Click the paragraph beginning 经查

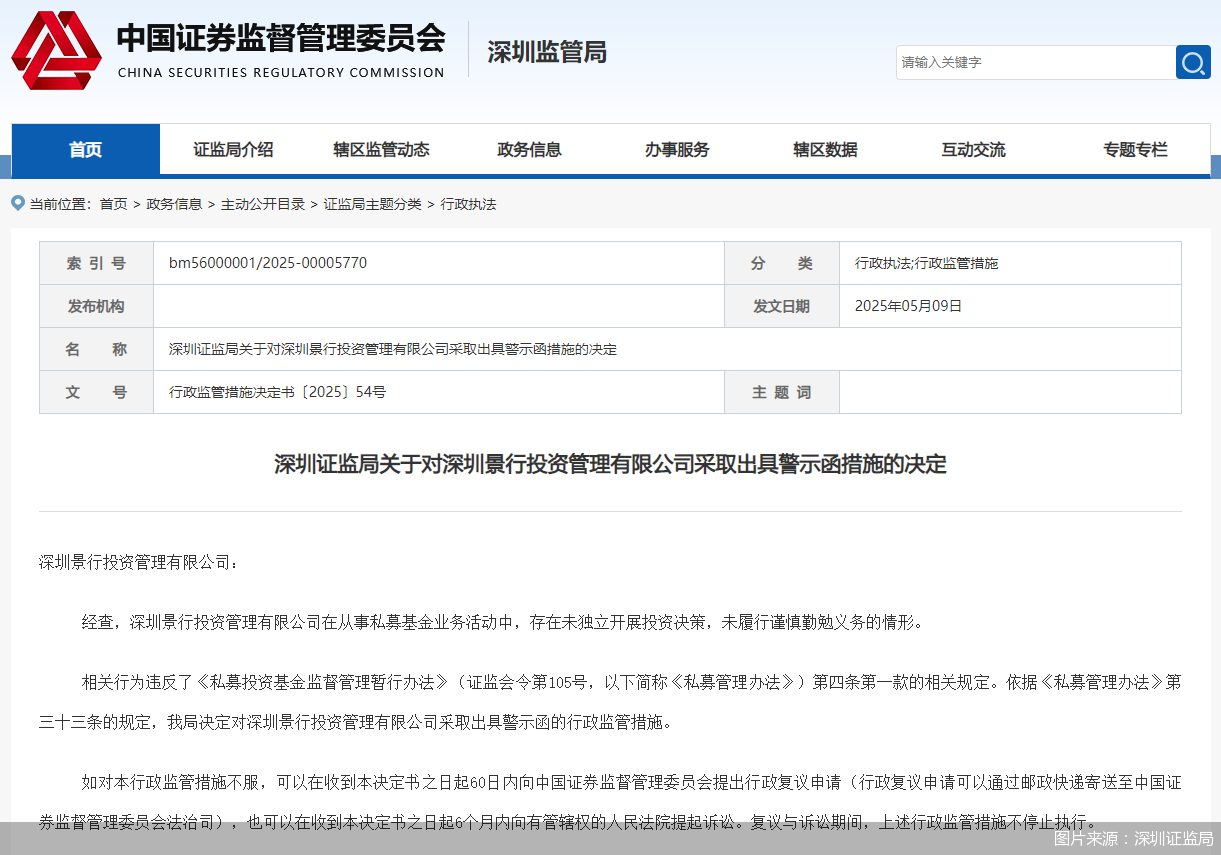[503, 622]
